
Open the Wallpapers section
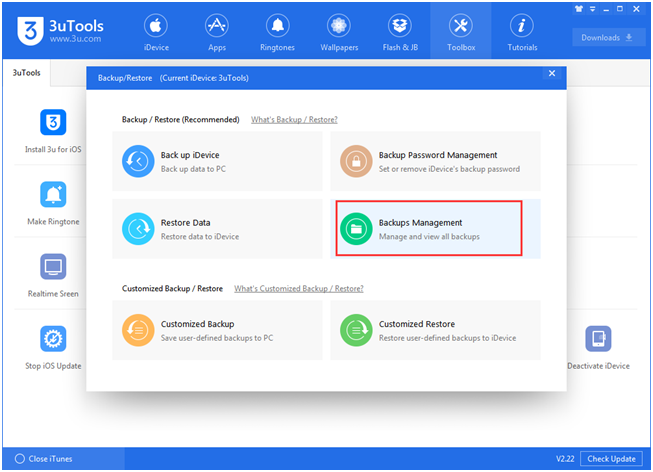point(339,33)
